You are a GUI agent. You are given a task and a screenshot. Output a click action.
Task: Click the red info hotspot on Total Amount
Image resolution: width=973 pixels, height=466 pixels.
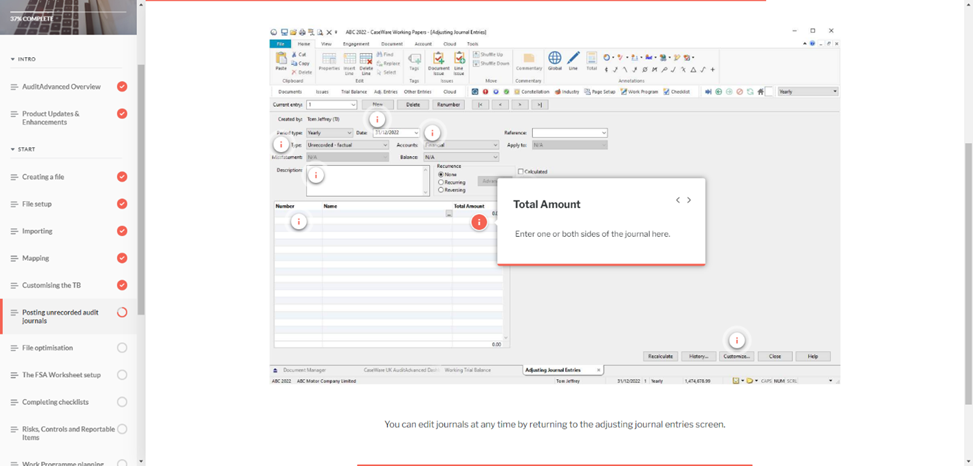click(479, 220)
